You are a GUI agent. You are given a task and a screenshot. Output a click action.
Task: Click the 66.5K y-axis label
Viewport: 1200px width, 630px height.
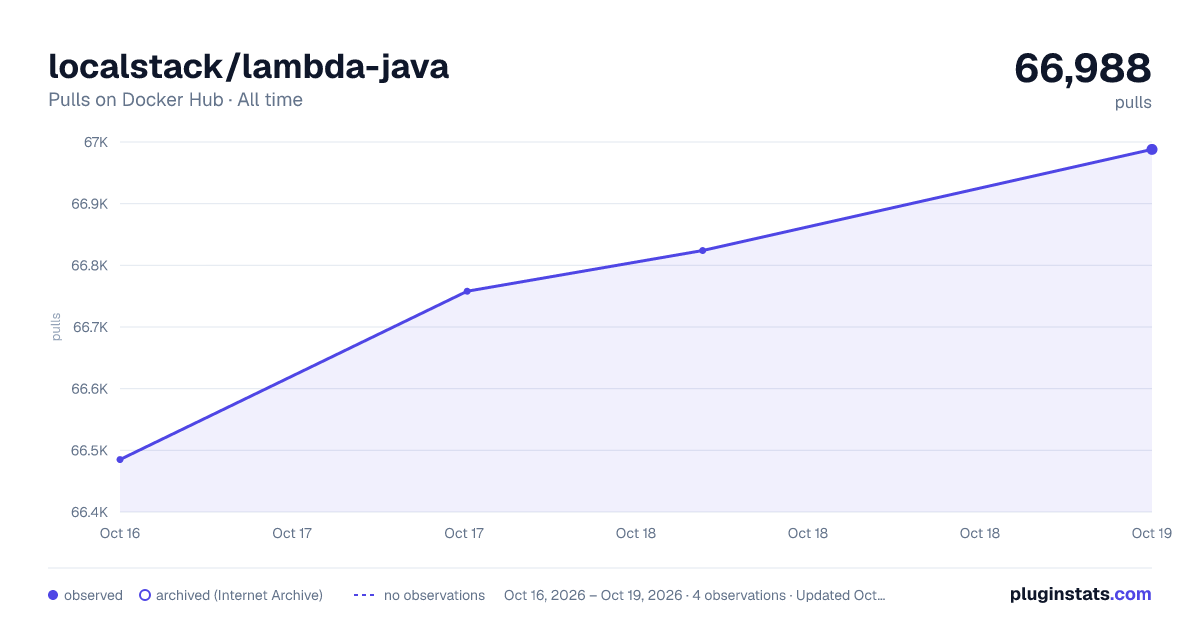click(x=90, y=451)
